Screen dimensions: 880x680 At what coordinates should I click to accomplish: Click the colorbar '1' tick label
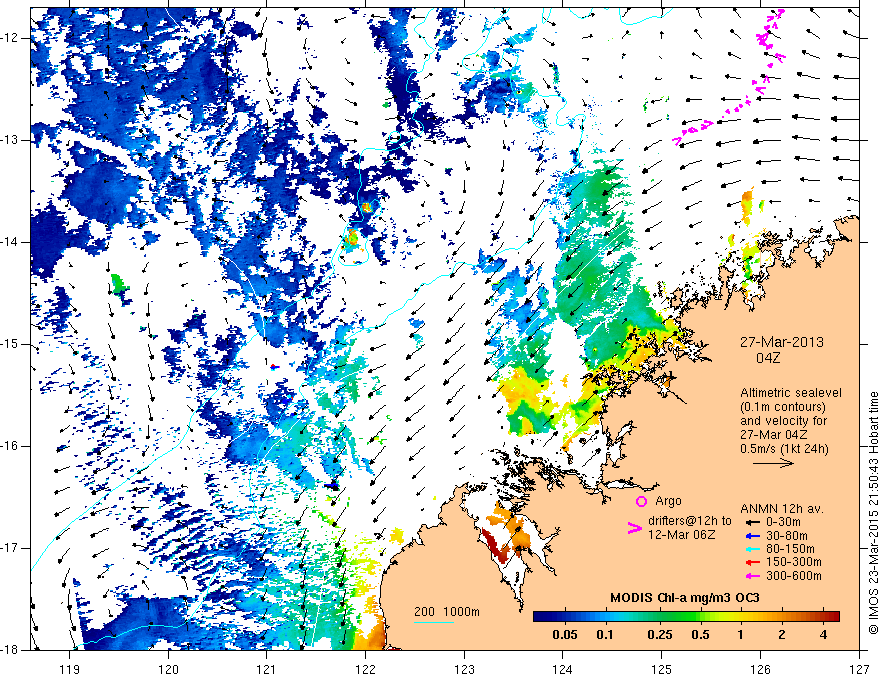[741, 635]
